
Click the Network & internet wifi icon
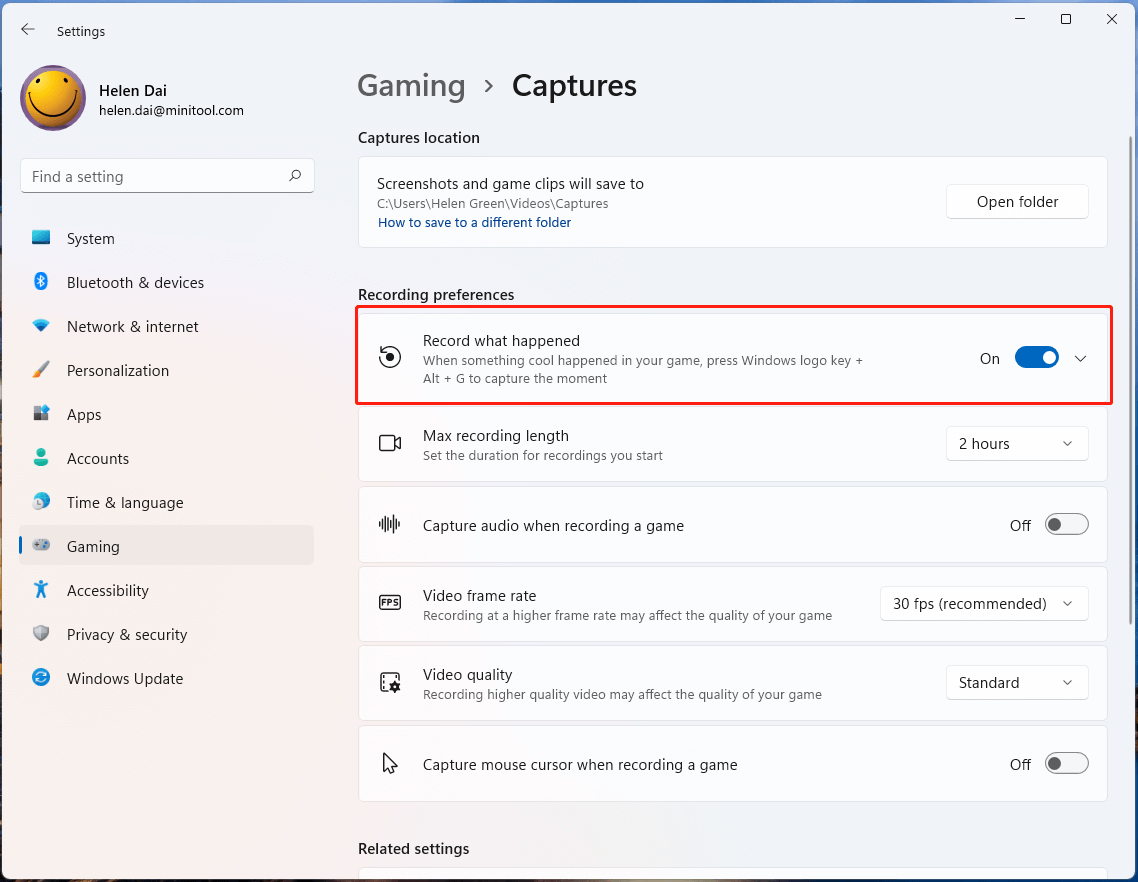coord(41,326)
